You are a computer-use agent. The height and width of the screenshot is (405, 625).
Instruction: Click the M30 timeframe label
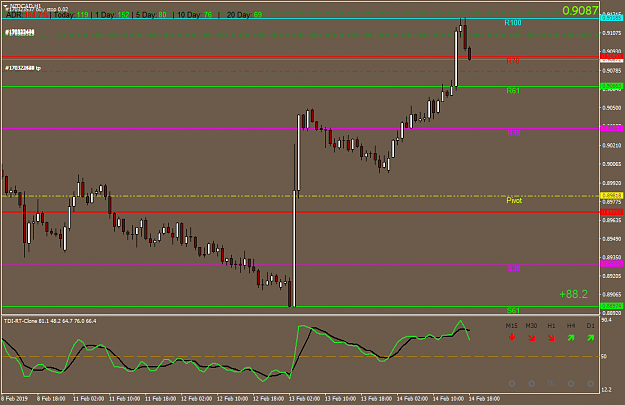click(531, 326)
